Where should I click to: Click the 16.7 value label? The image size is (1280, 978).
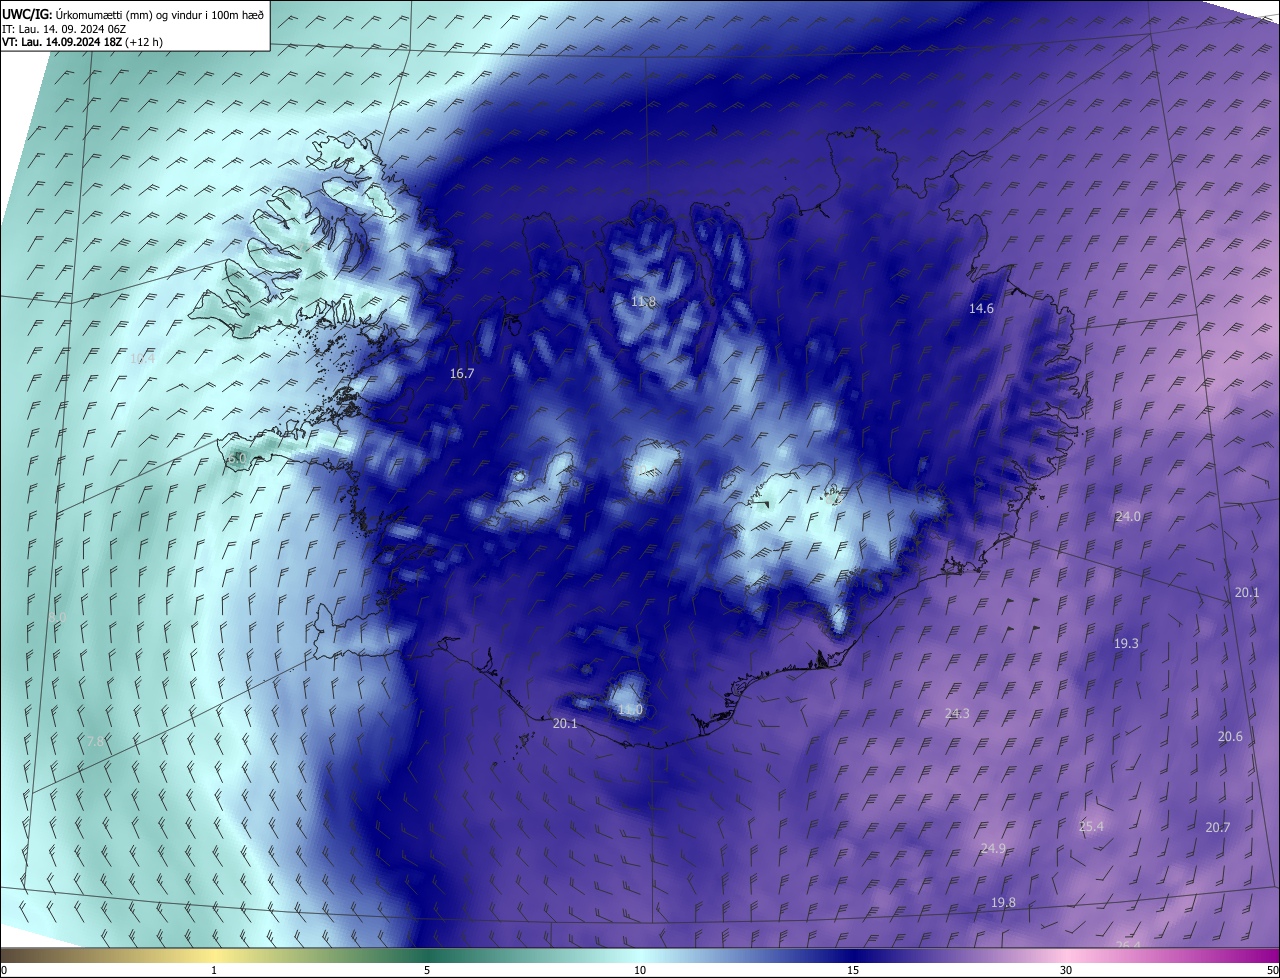462,373
